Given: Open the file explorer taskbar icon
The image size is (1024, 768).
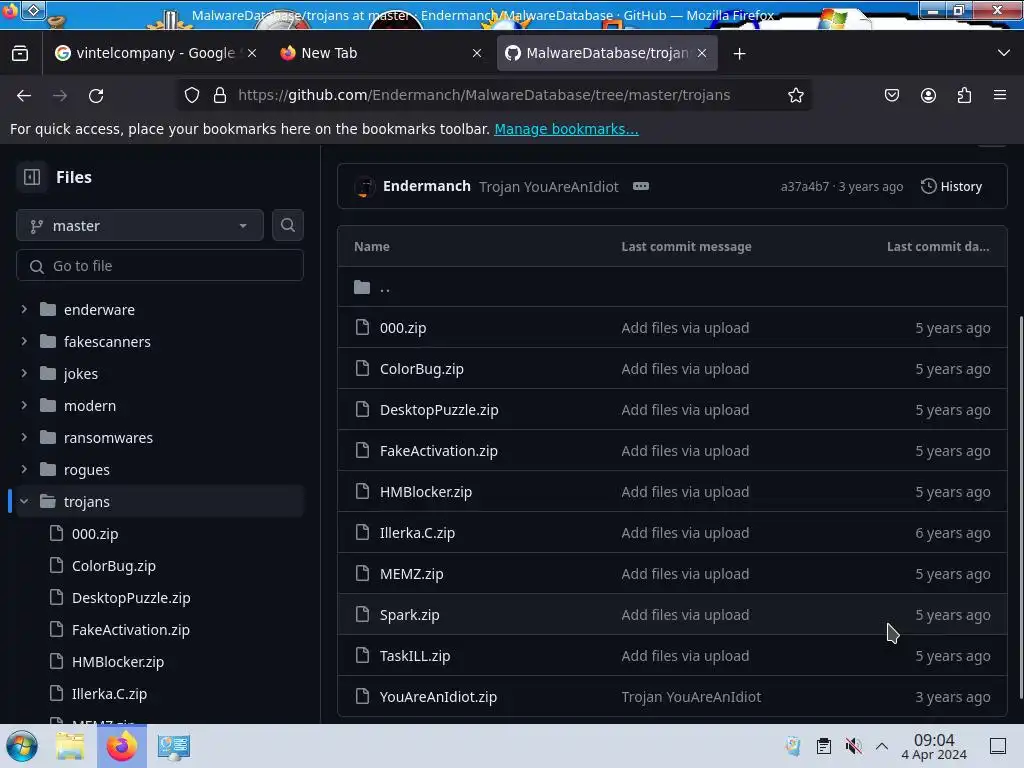Looking at the screenshot, I should 70,746.
